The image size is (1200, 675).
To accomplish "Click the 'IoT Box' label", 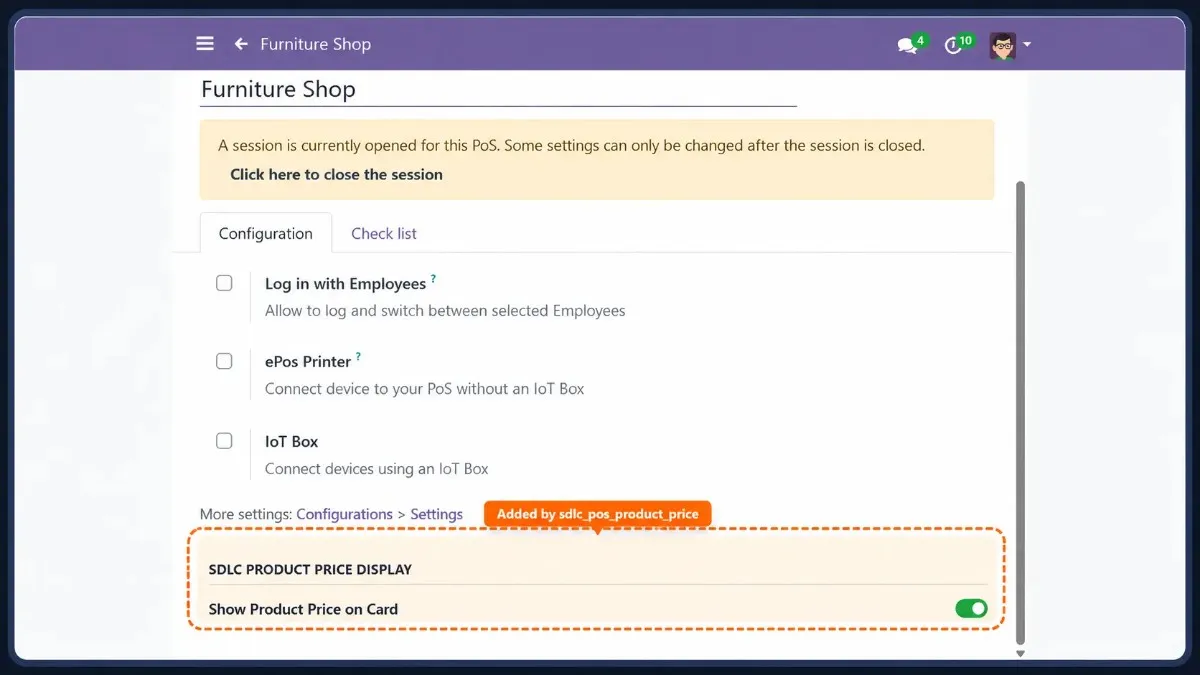I will coord(291,441).
